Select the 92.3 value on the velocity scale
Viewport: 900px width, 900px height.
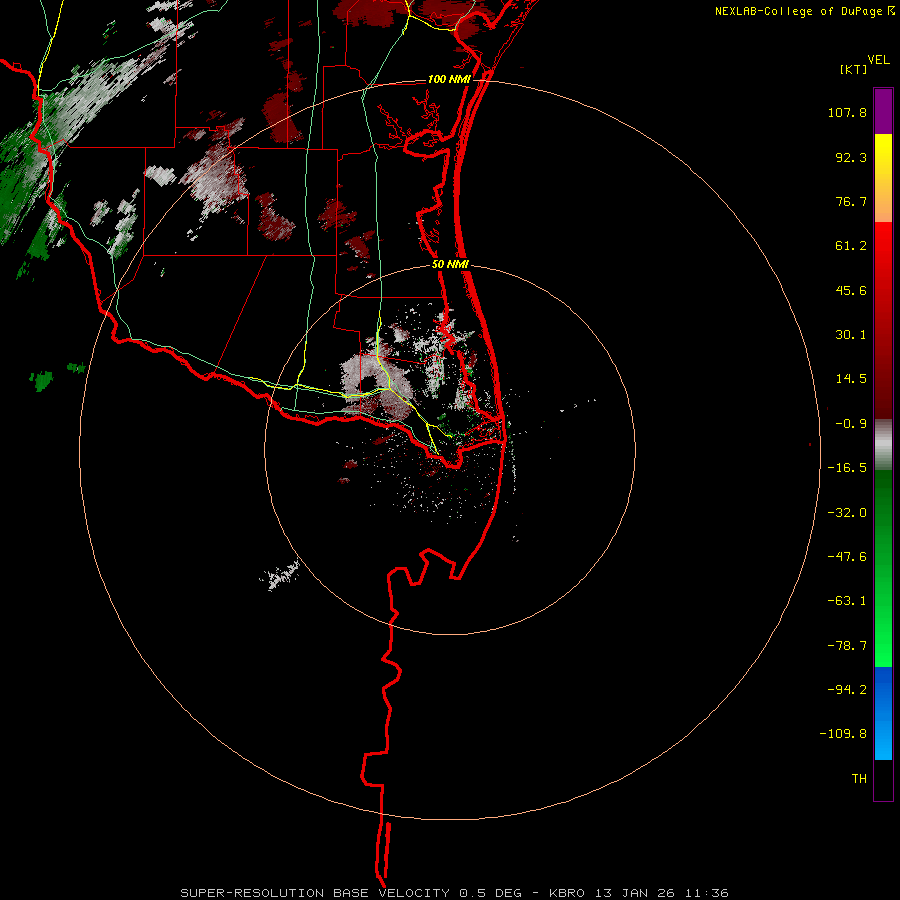point(851,157)
